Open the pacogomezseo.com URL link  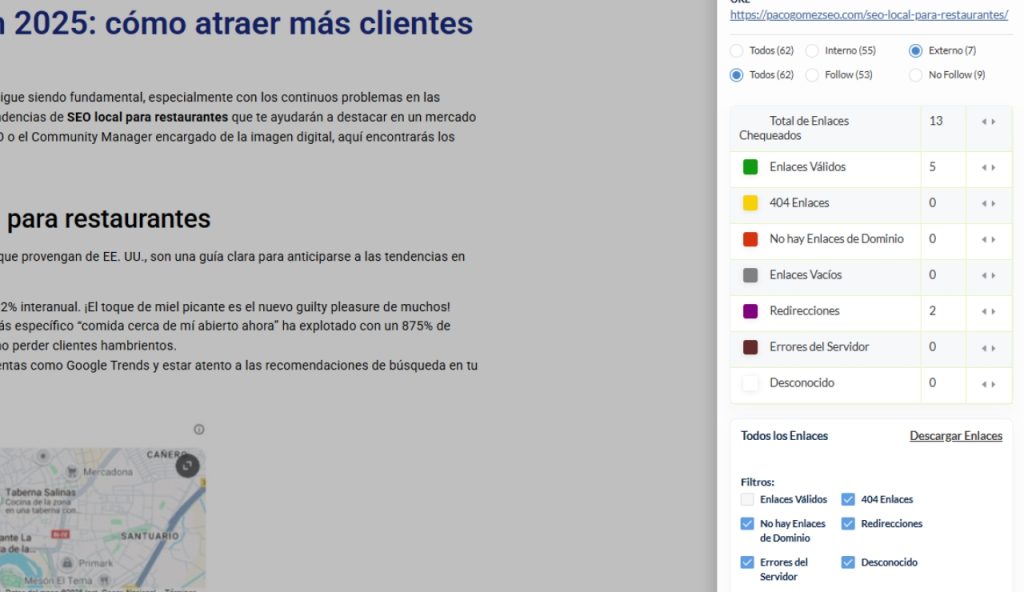[868, 15]
